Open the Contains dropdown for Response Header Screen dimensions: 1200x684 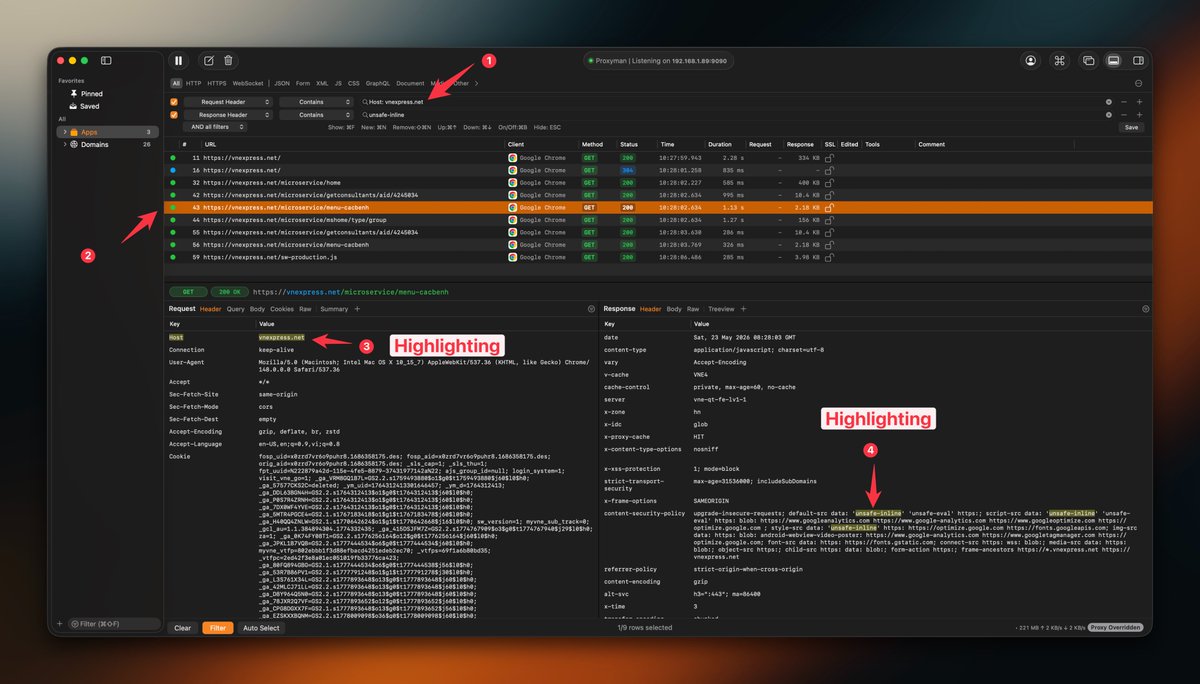tap(316, 115)
